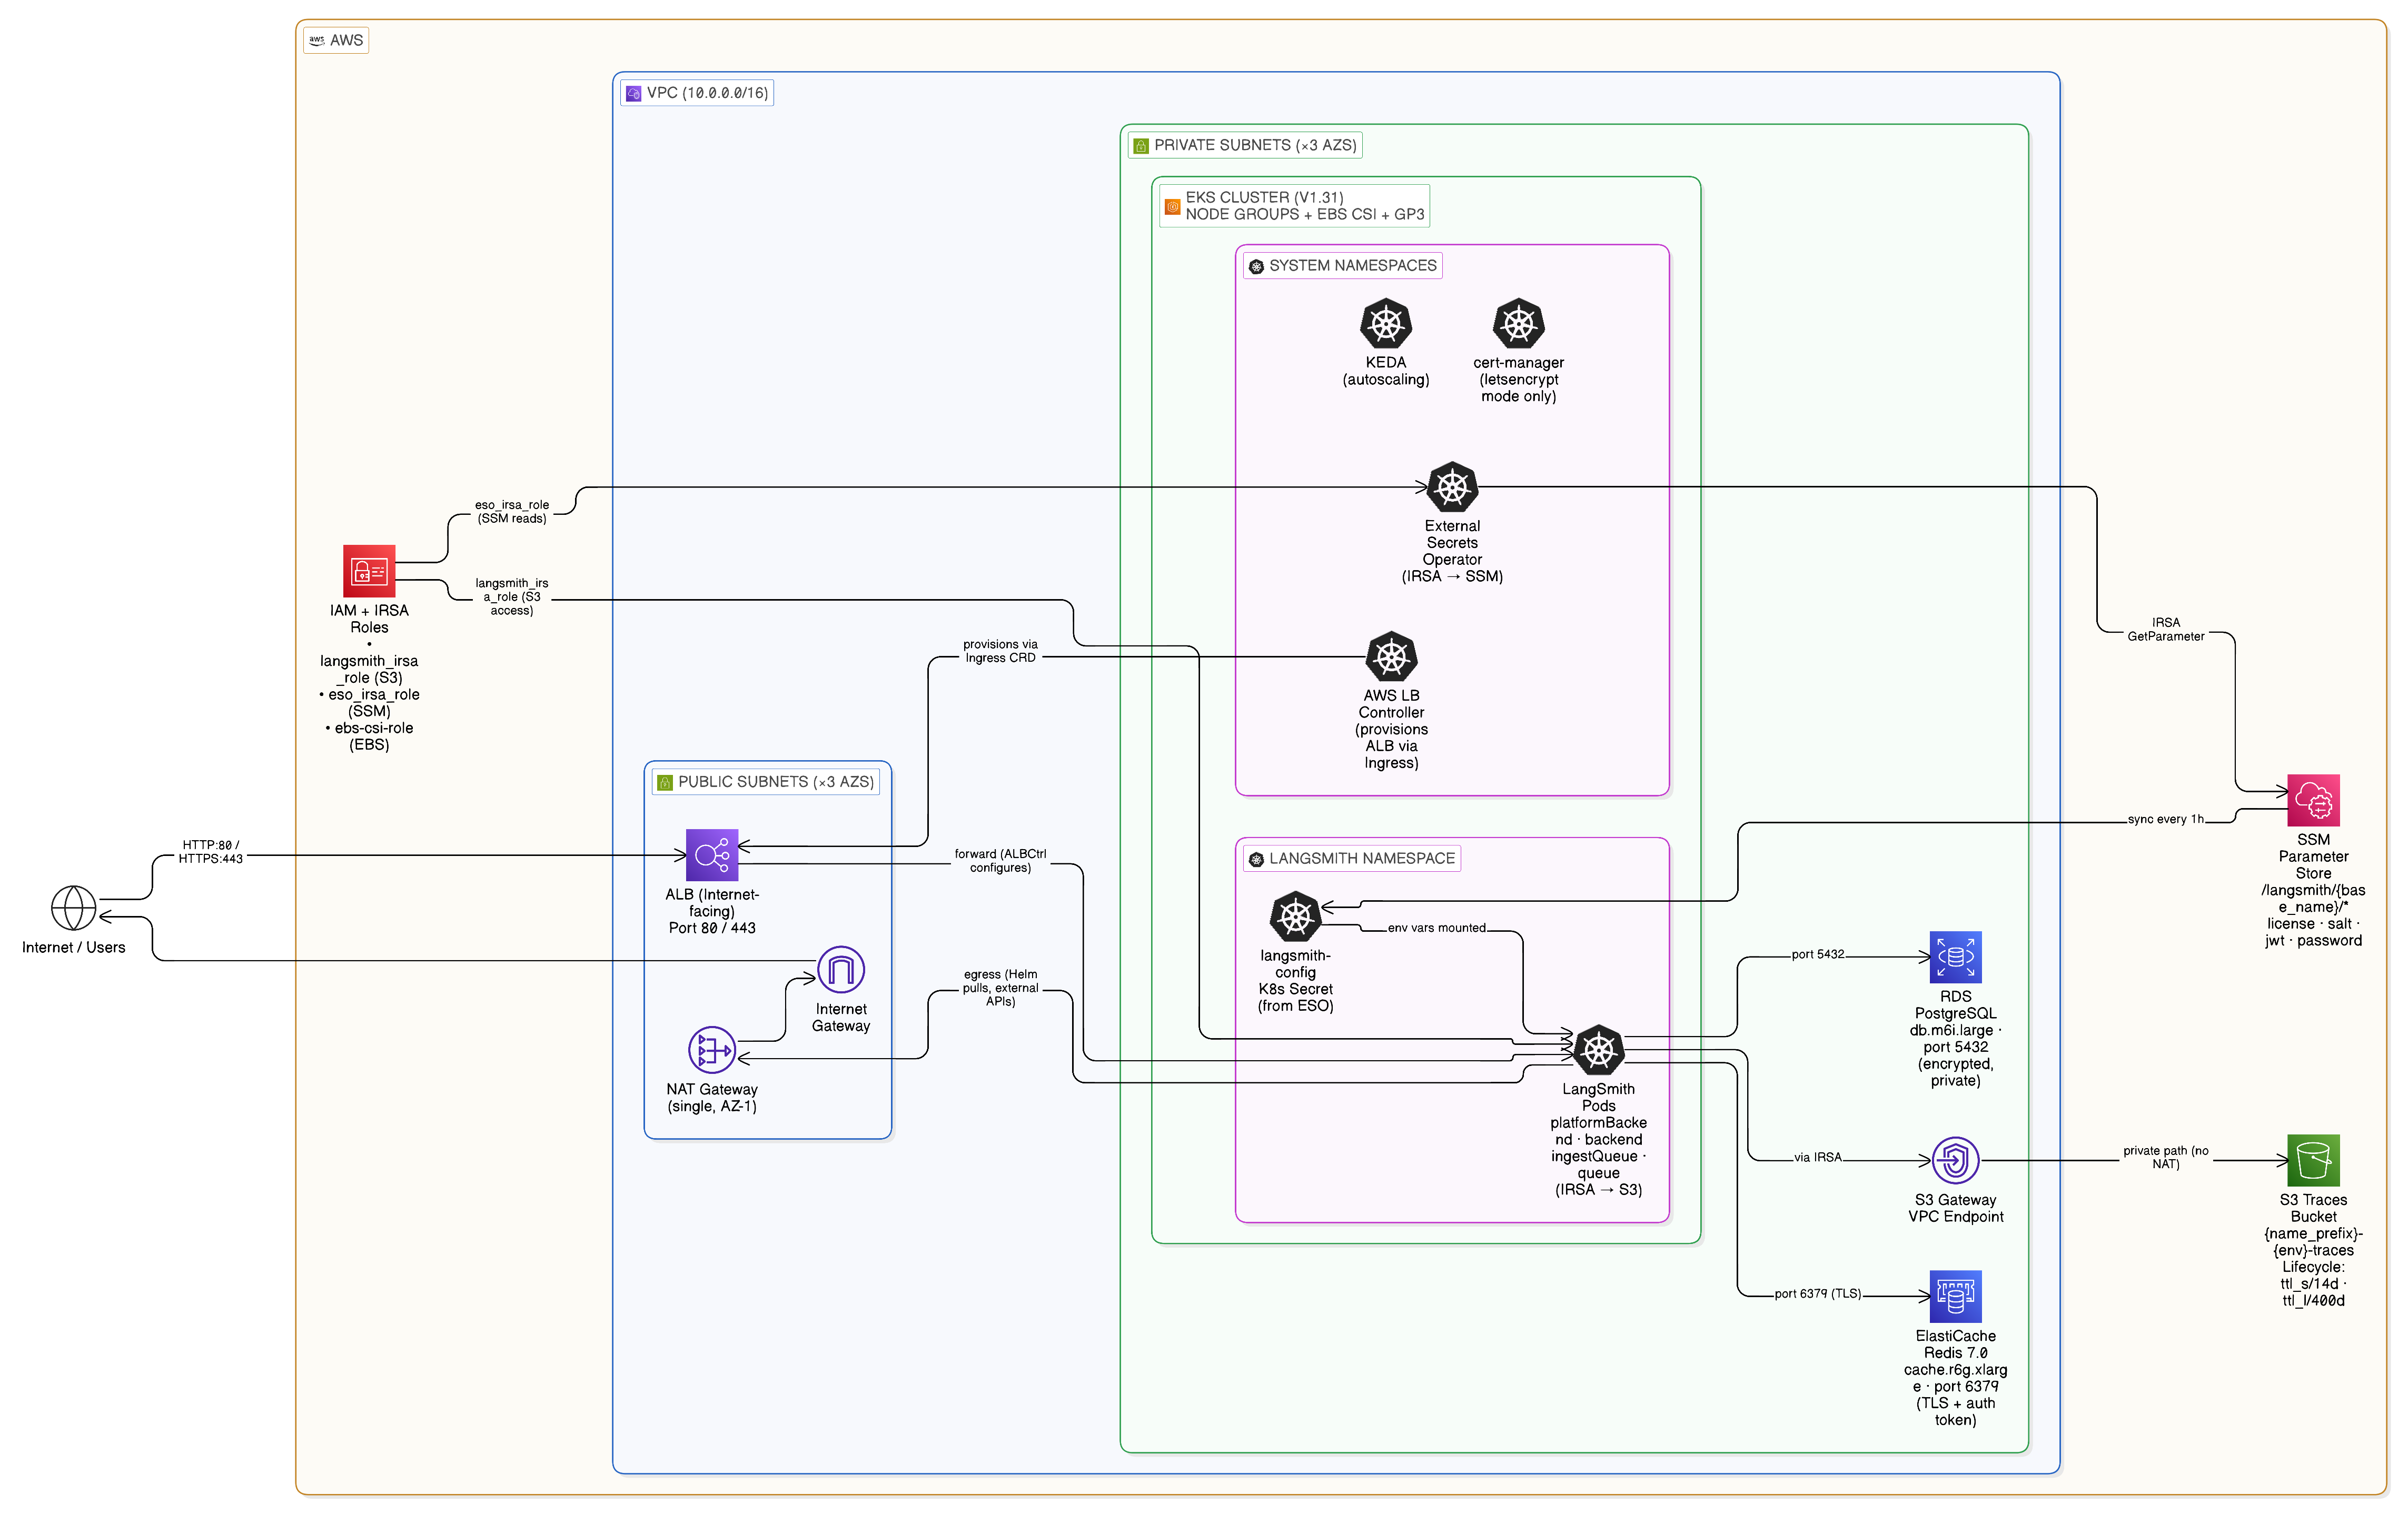
Task: Select the RDS PostgreSQL icon
Action: 1956,958
